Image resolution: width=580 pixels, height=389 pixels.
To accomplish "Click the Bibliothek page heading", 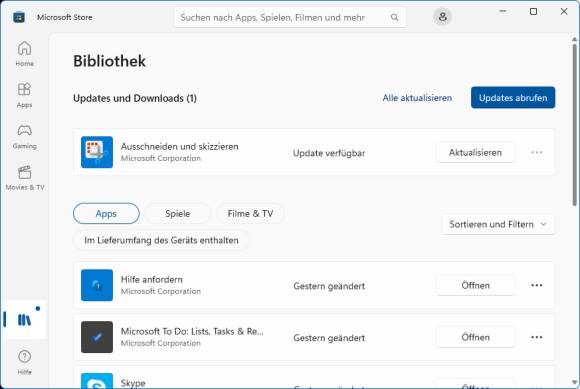I will coord(109,61).
